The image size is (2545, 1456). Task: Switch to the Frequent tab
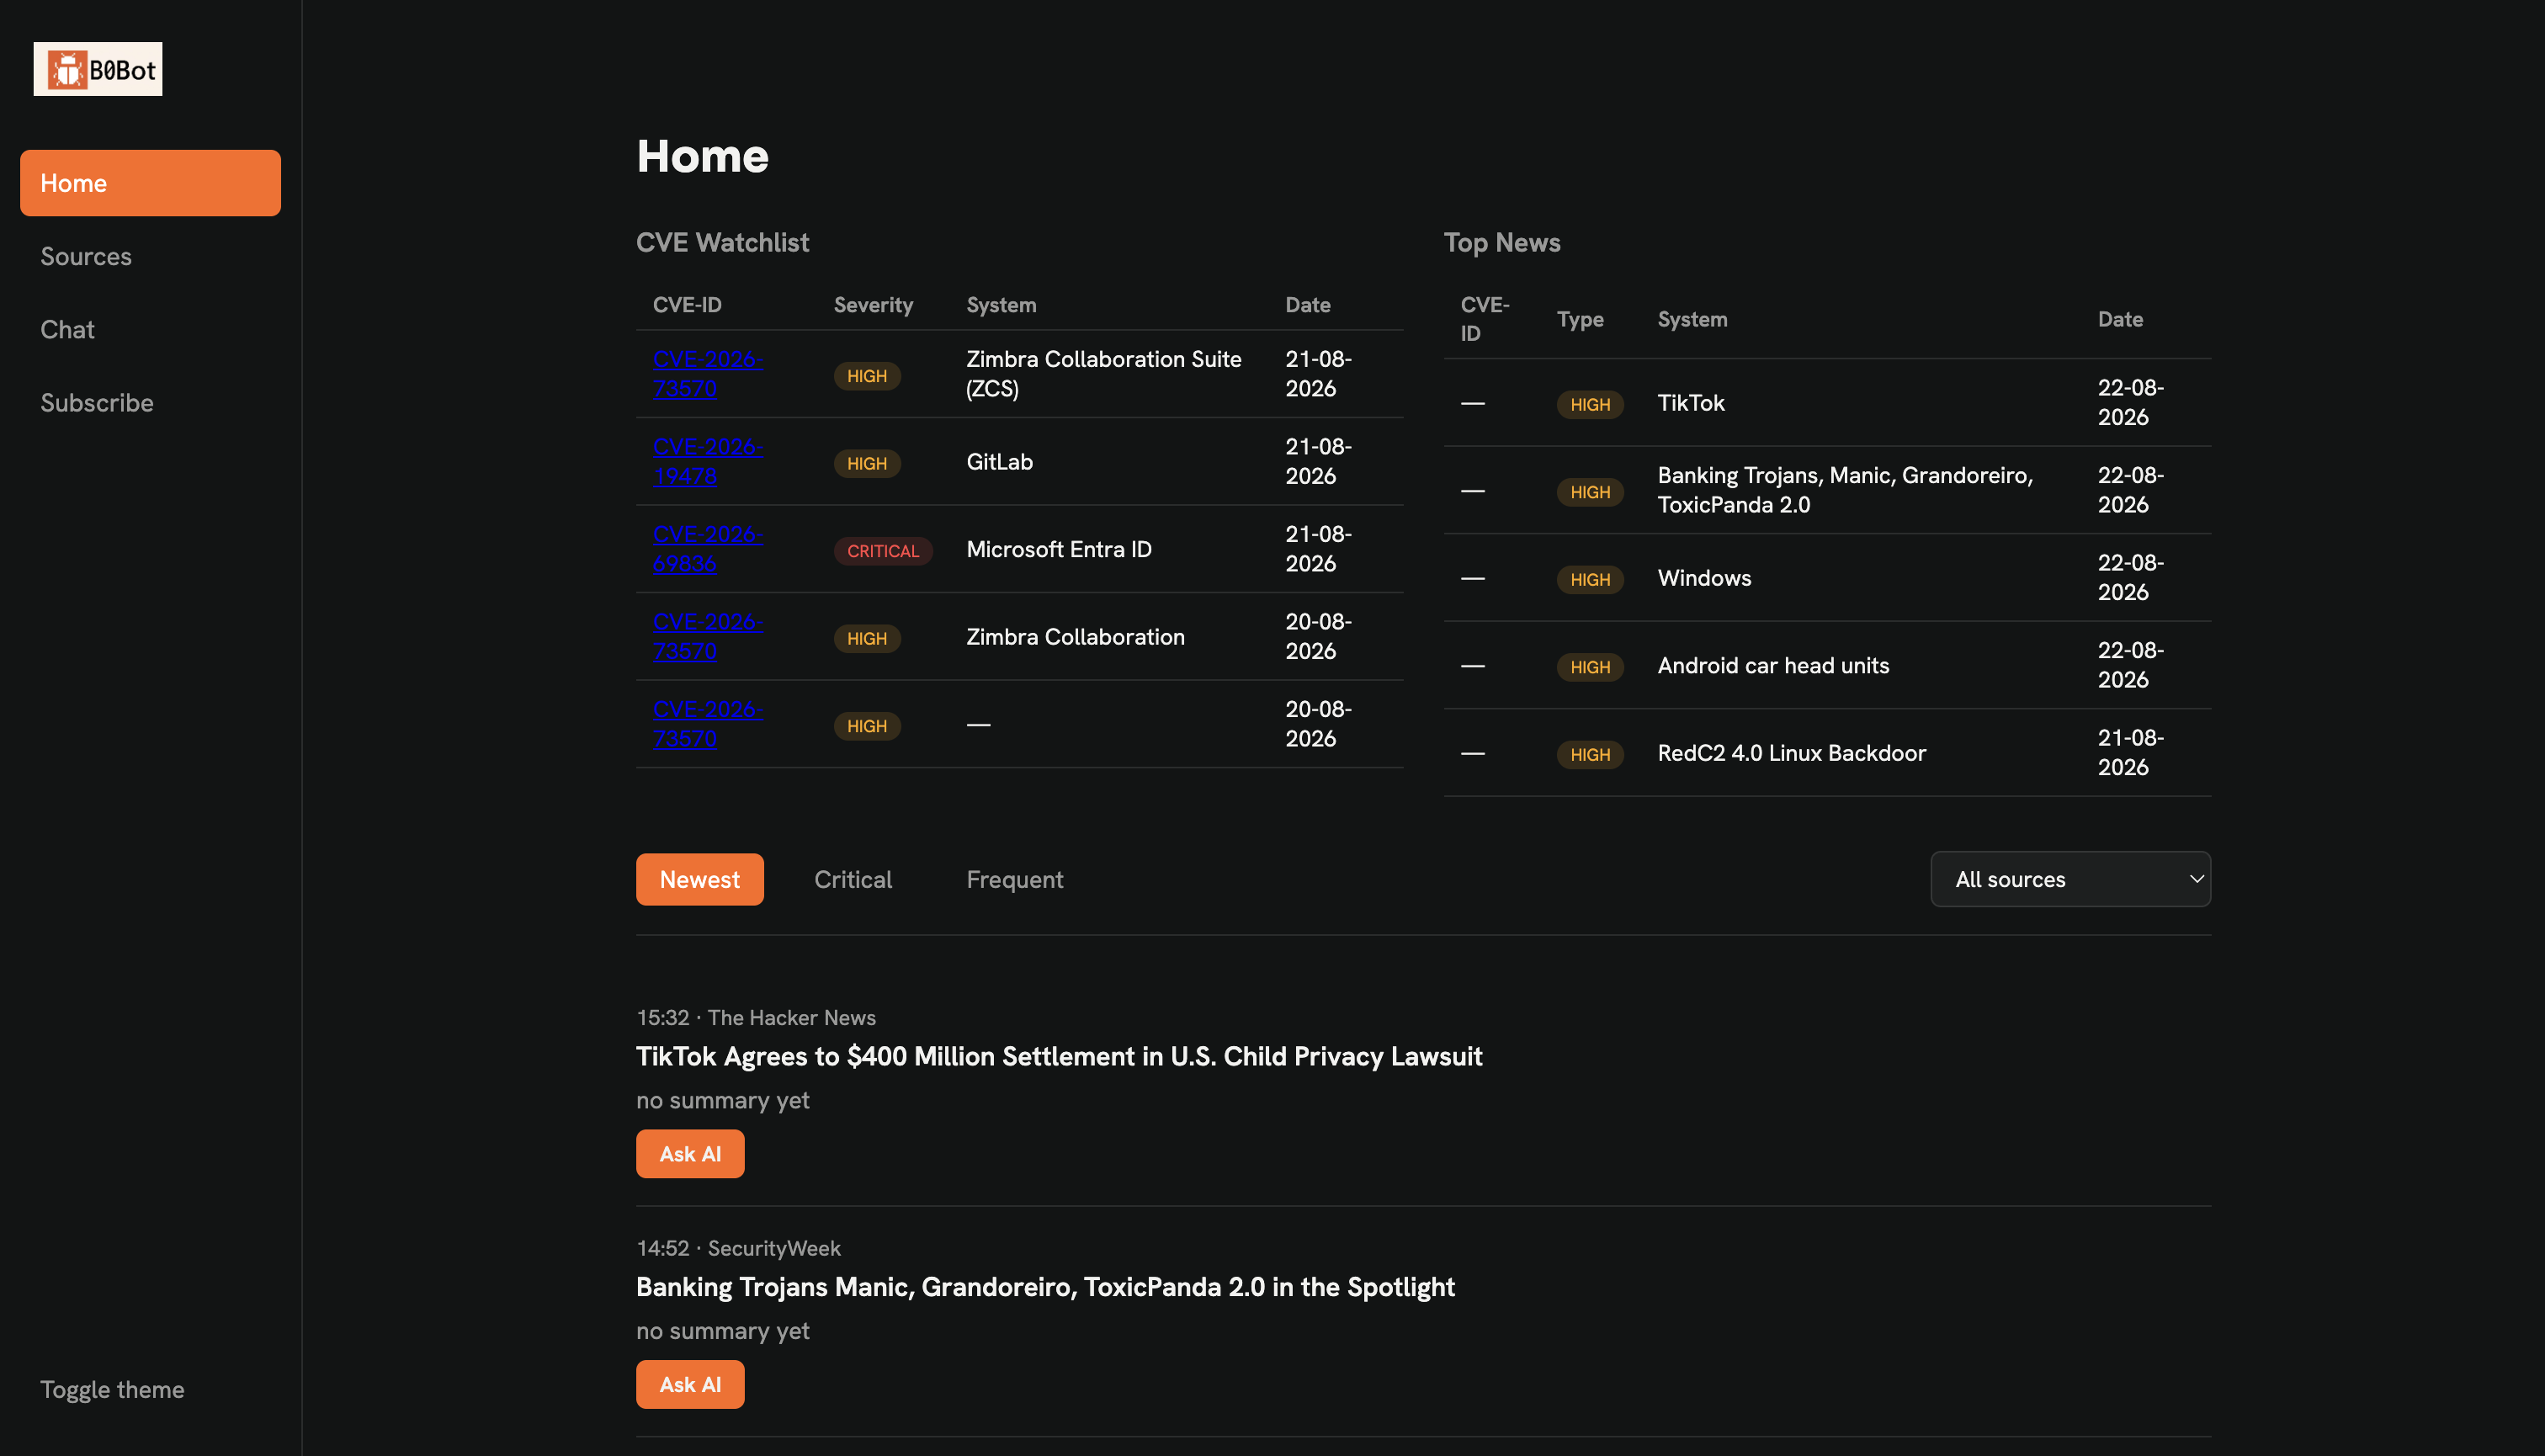(1015, 879)
